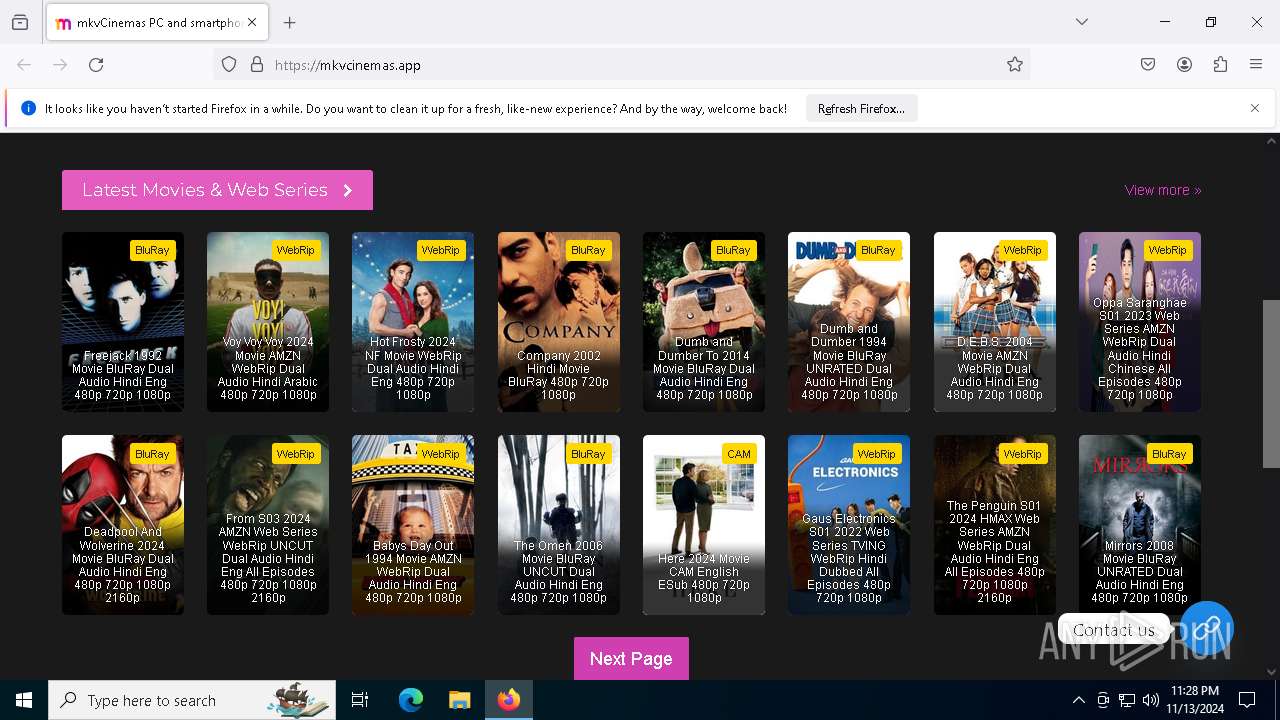Open the Firefox account icon

pyautogui.click(x=1184, y=65)
